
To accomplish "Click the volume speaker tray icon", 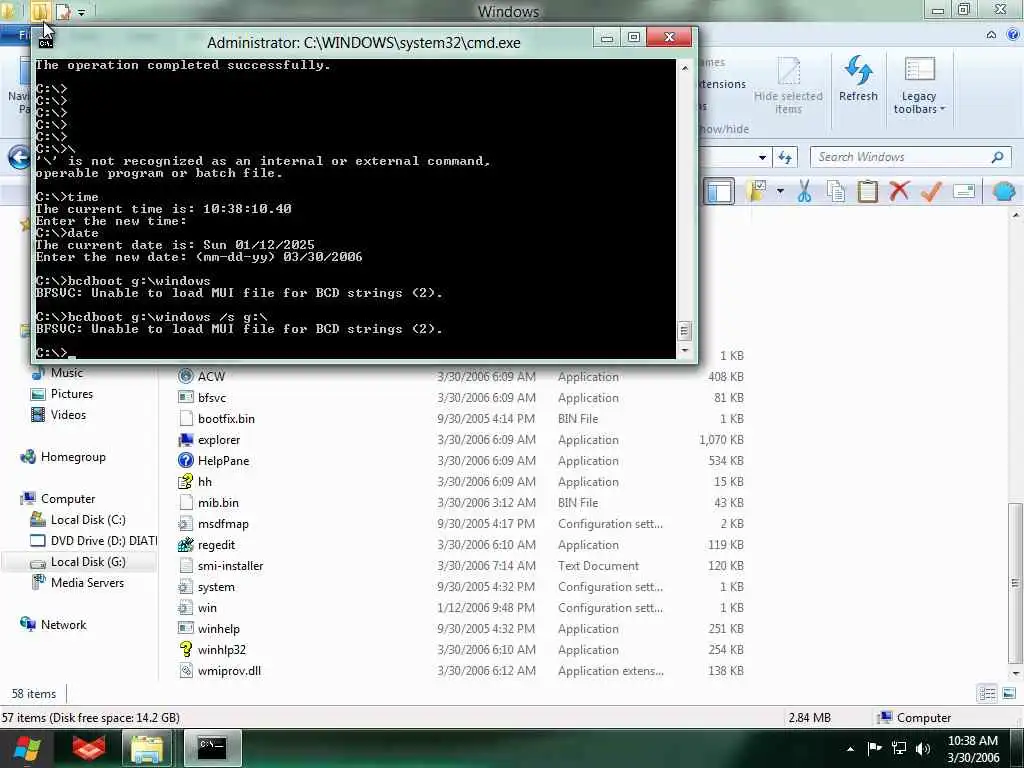I will pyautogui.click(x=922, y=748).
